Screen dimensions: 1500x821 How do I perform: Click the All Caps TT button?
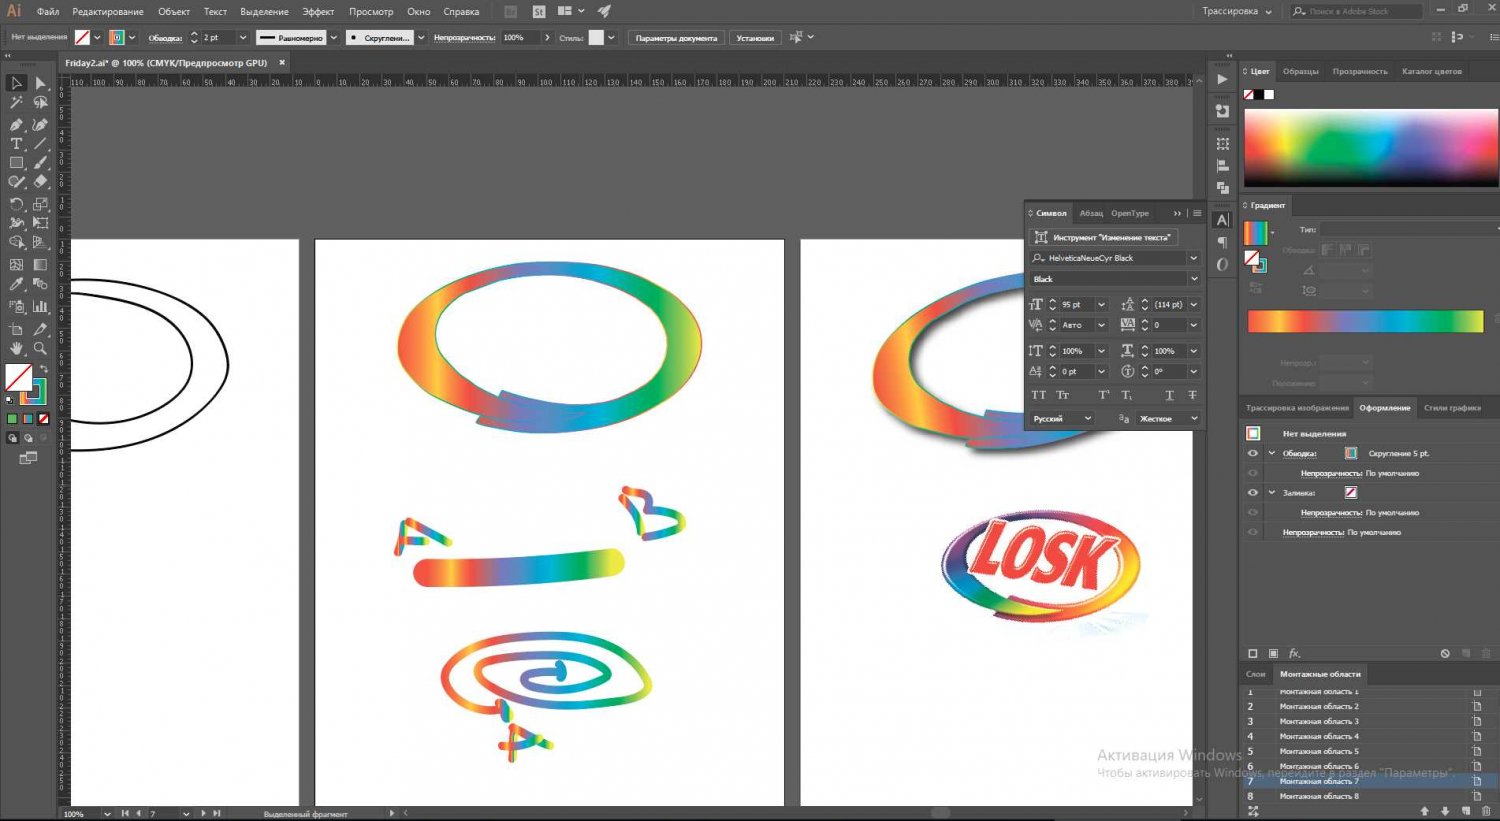tap(1038, 395)
